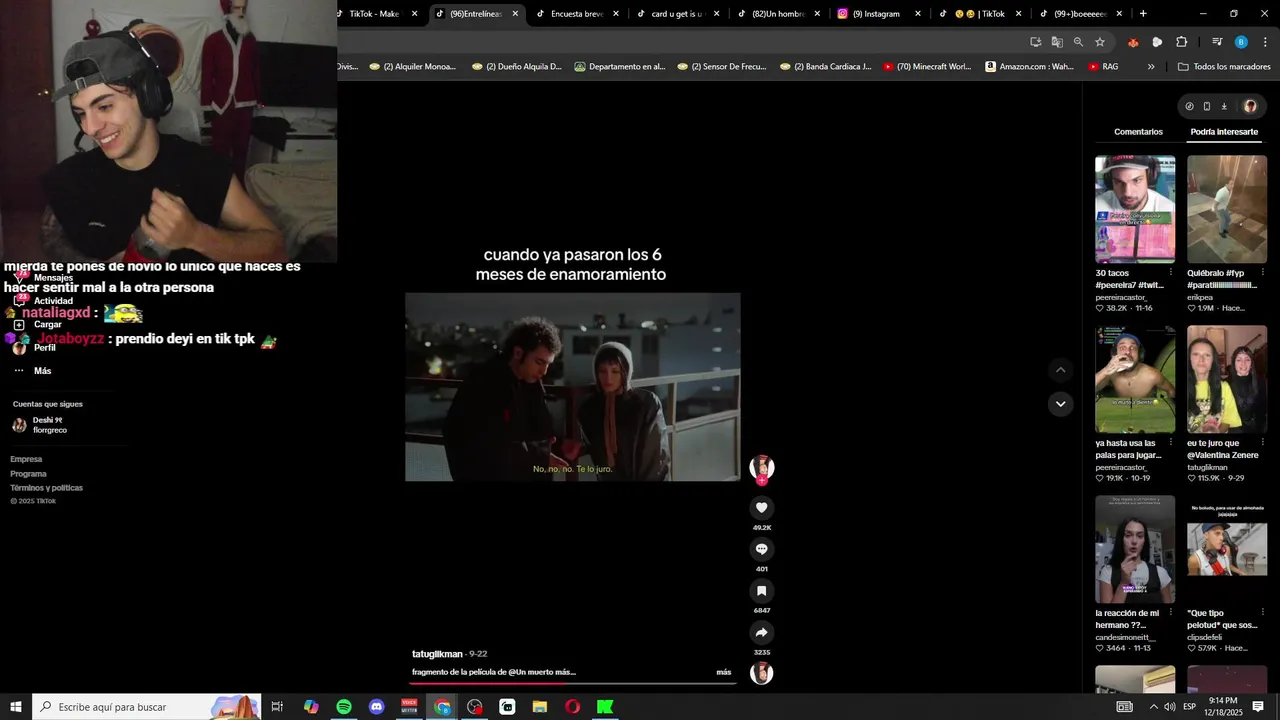This screenshot has height=720, width=1280.
Task: Switch to Instagram browser tab
Action: [877, 14]
